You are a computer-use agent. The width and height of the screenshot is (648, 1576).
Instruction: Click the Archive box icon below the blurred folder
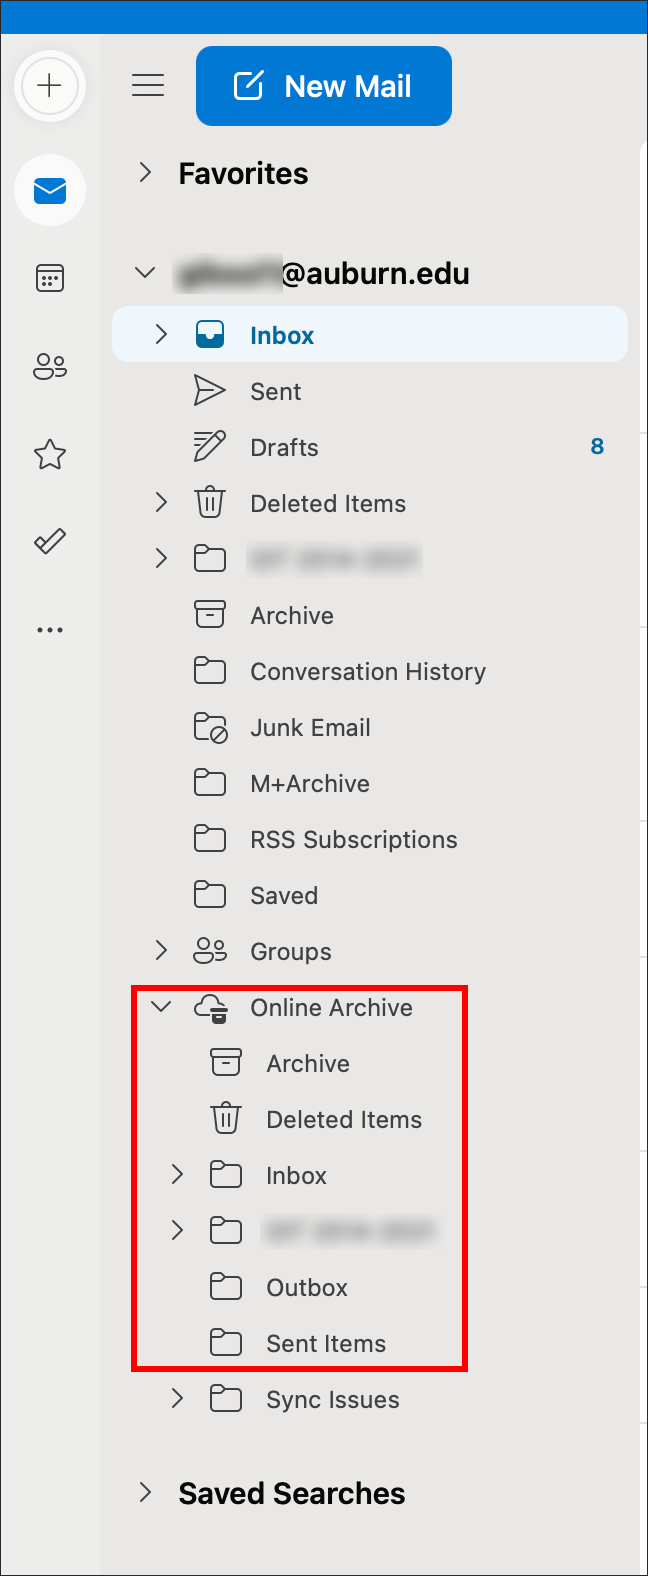click(x=210, y=615)
